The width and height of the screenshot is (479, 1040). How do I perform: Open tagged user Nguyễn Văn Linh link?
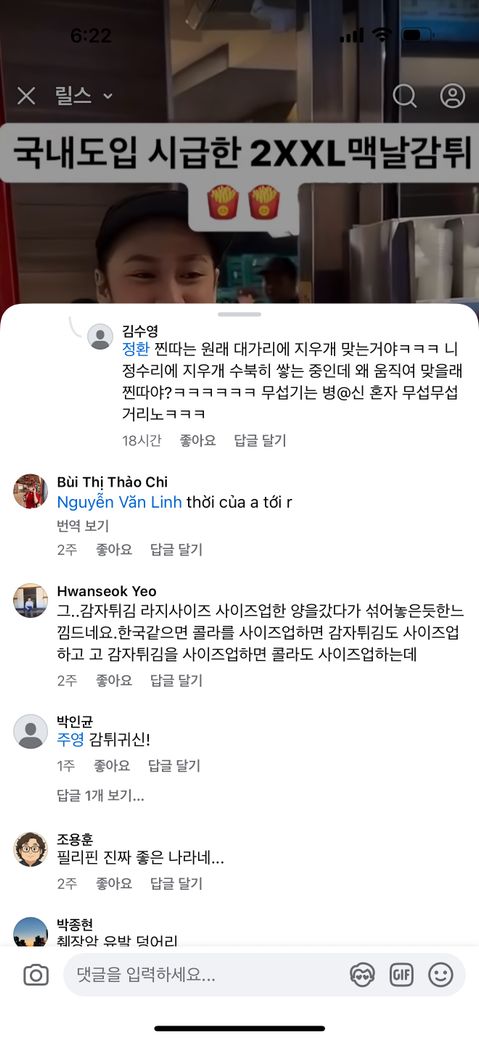[x=119, y=502]
